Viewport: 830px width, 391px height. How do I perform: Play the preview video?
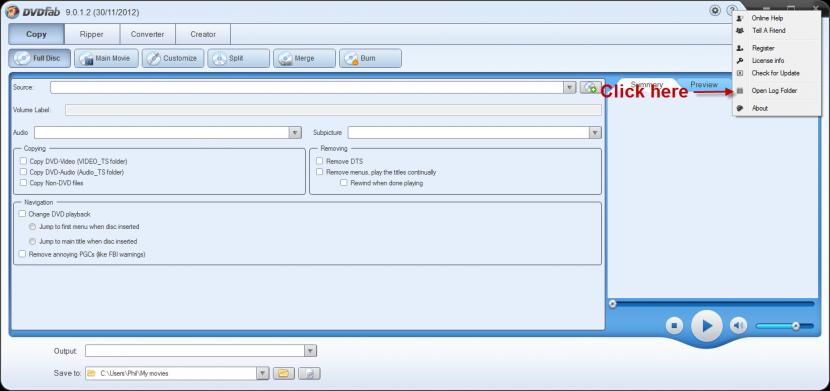(x=707, y=326)
